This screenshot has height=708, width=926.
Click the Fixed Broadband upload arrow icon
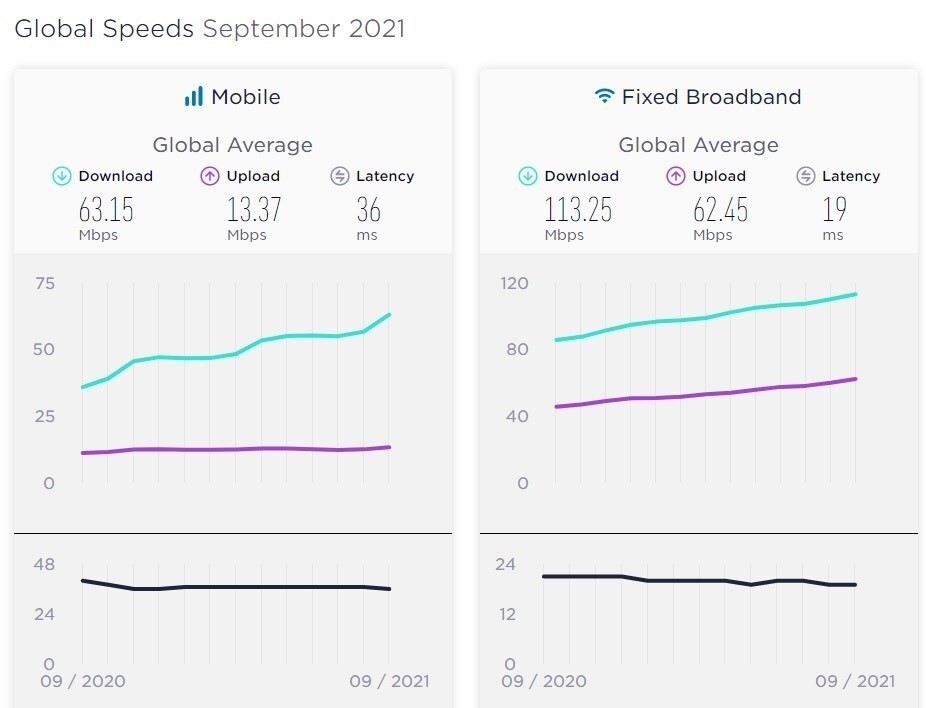click(x=676, y=176)
